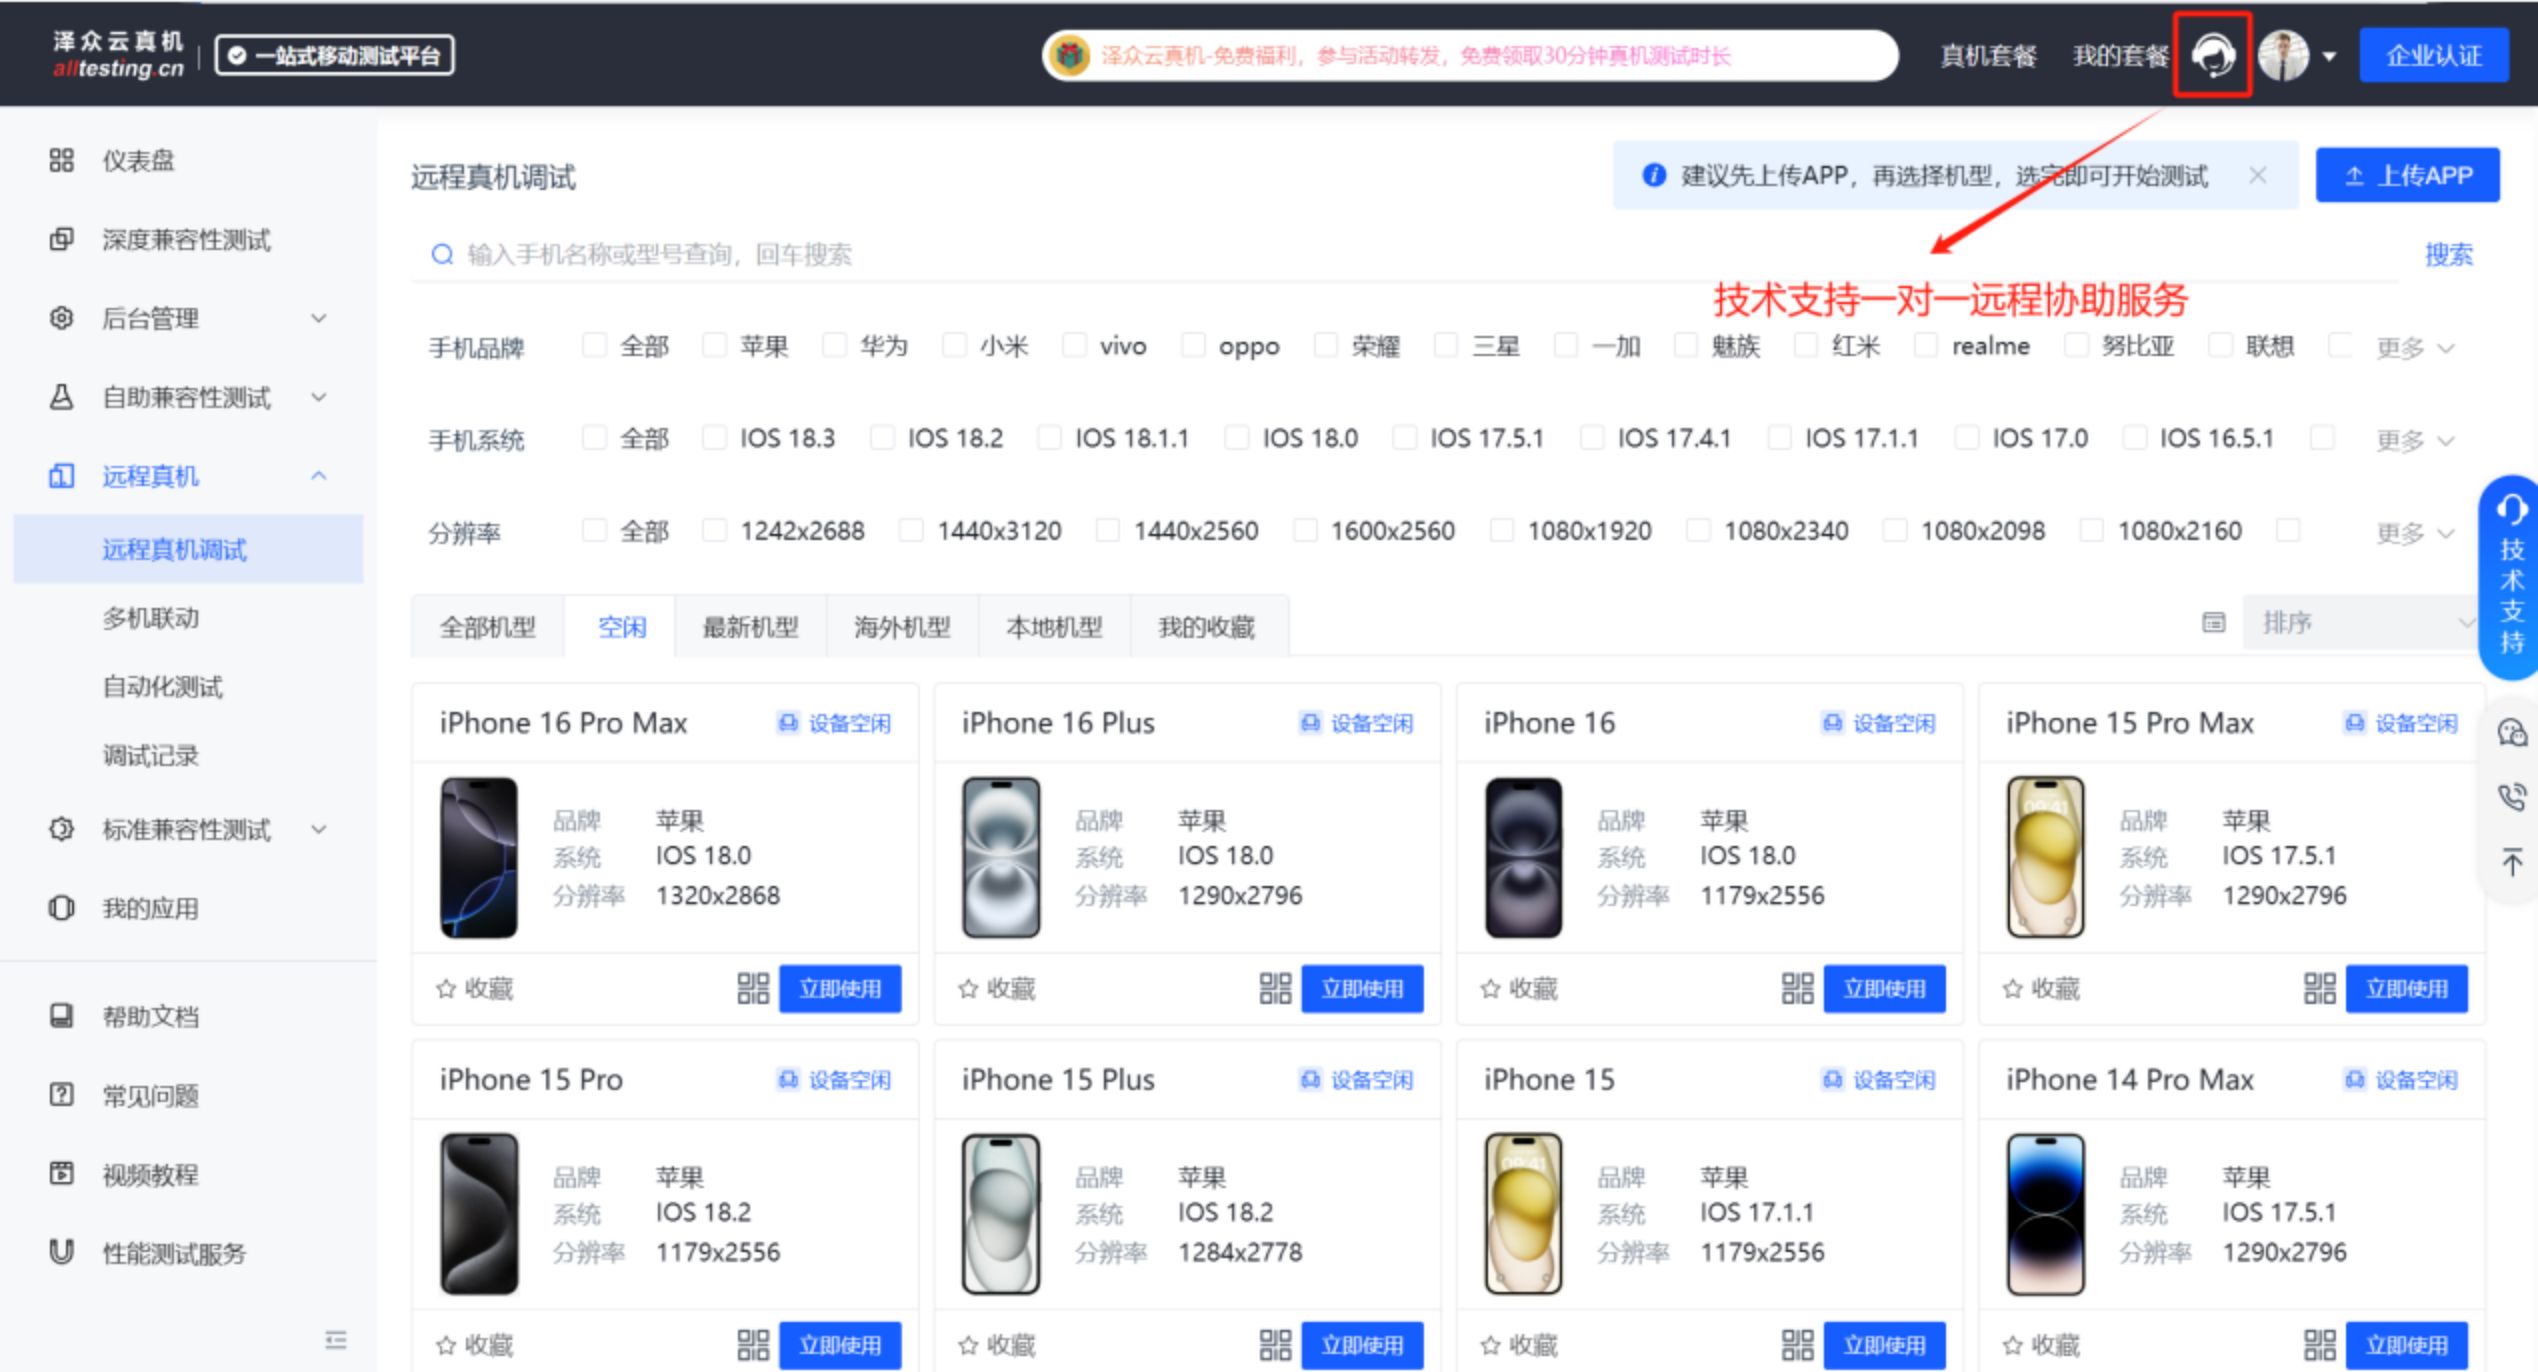The width and height of the screenshot is (2538, 1372).
Task: Click the scroll-to-top arrow icon on right edge
Action: coord(2511,861)
